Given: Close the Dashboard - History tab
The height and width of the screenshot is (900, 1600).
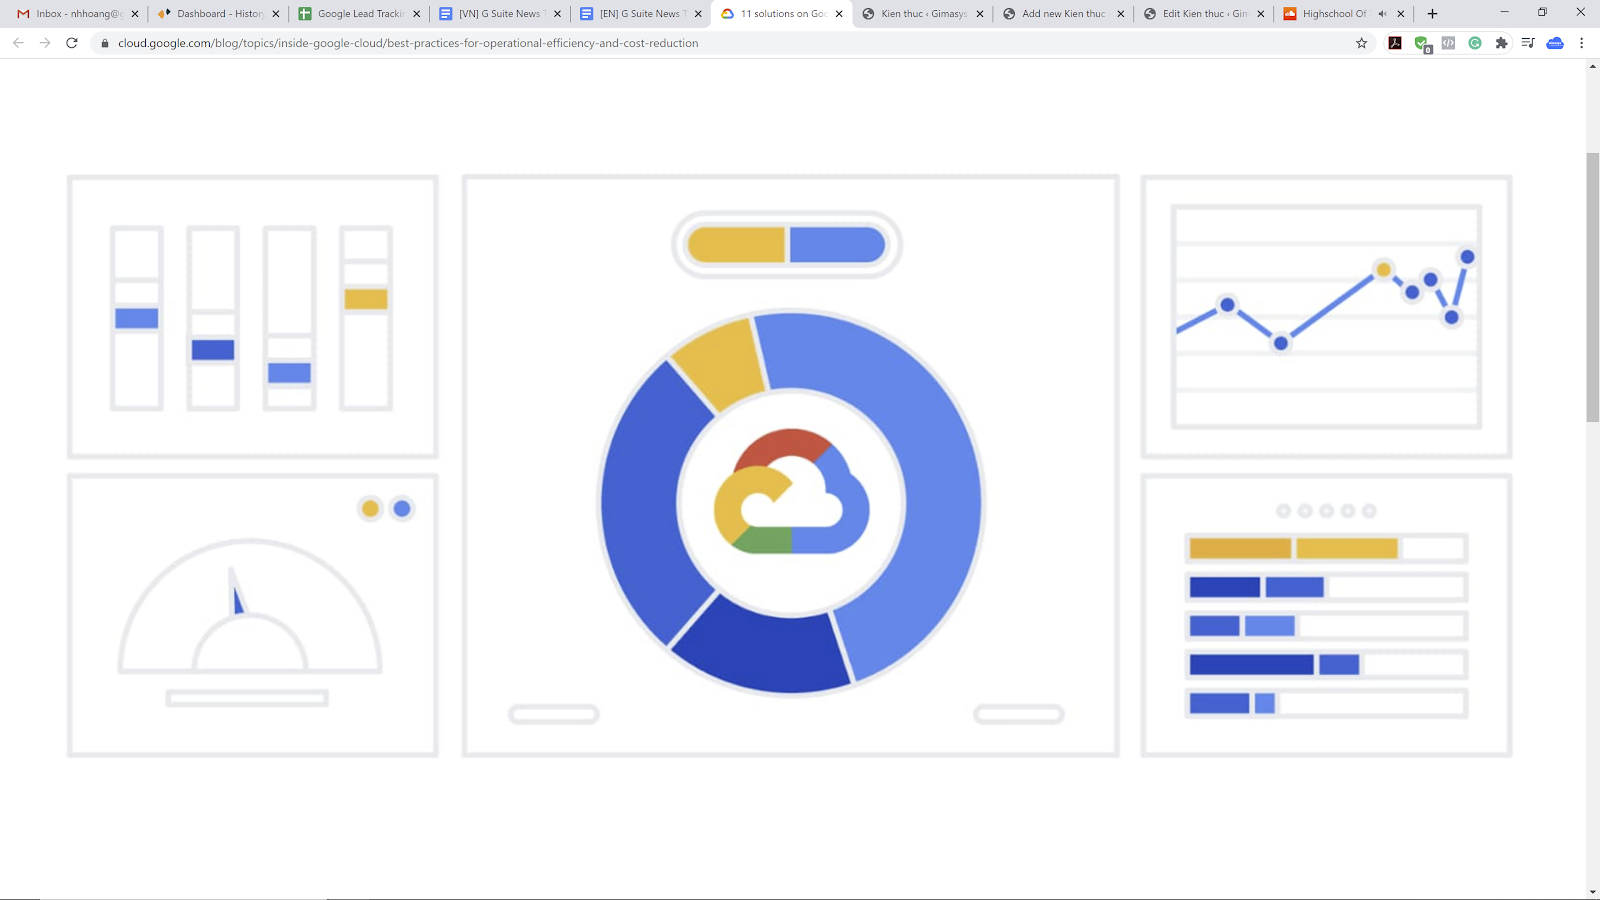Looking at the screenshot, I should (x=276, y=14).
